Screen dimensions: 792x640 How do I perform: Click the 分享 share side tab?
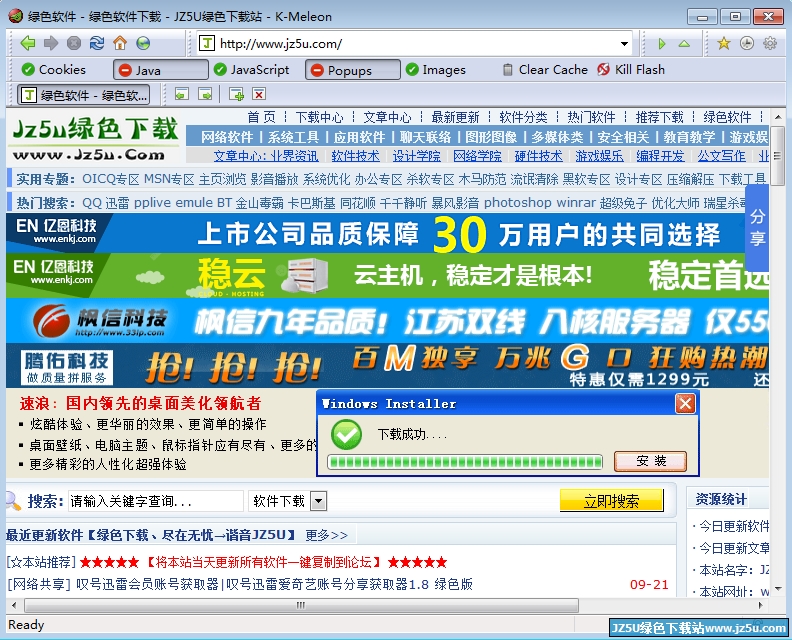(757, 227)
